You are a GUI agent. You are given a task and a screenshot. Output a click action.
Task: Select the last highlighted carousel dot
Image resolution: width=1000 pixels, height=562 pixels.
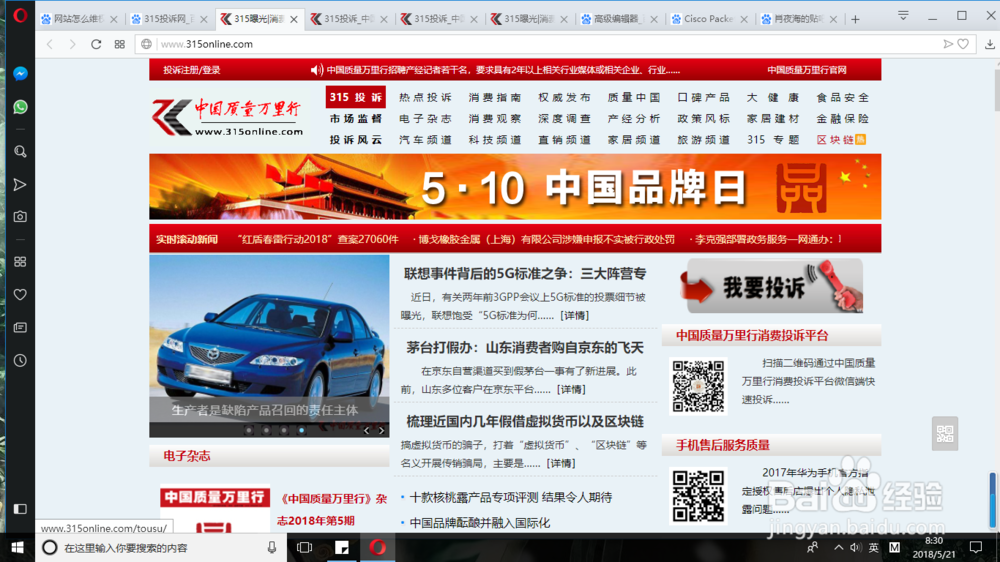pyautogui.click(x=302, y=431)
